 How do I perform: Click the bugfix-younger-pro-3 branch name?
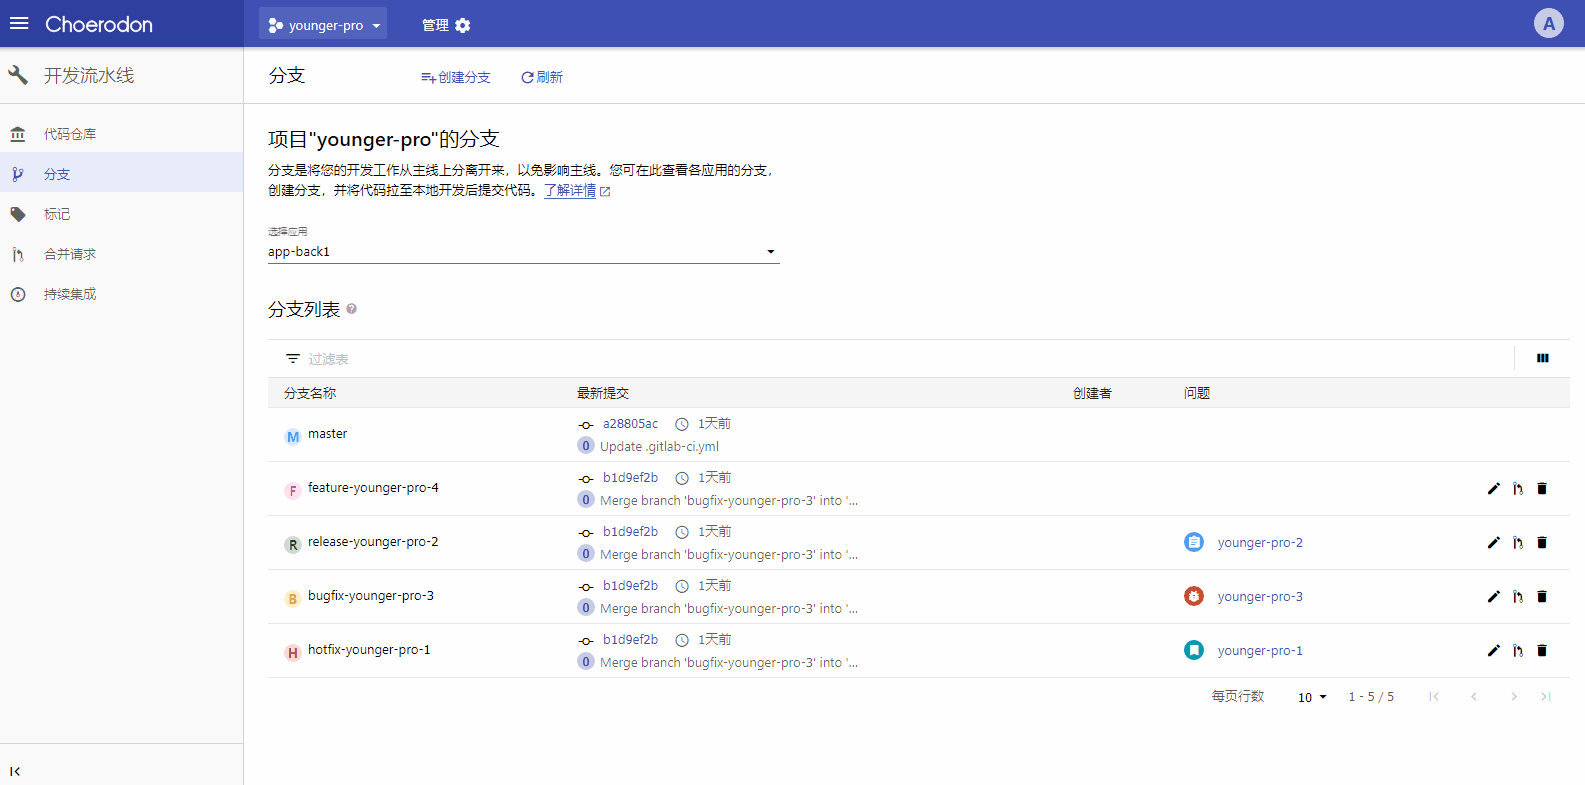click(x=371, y=596)
